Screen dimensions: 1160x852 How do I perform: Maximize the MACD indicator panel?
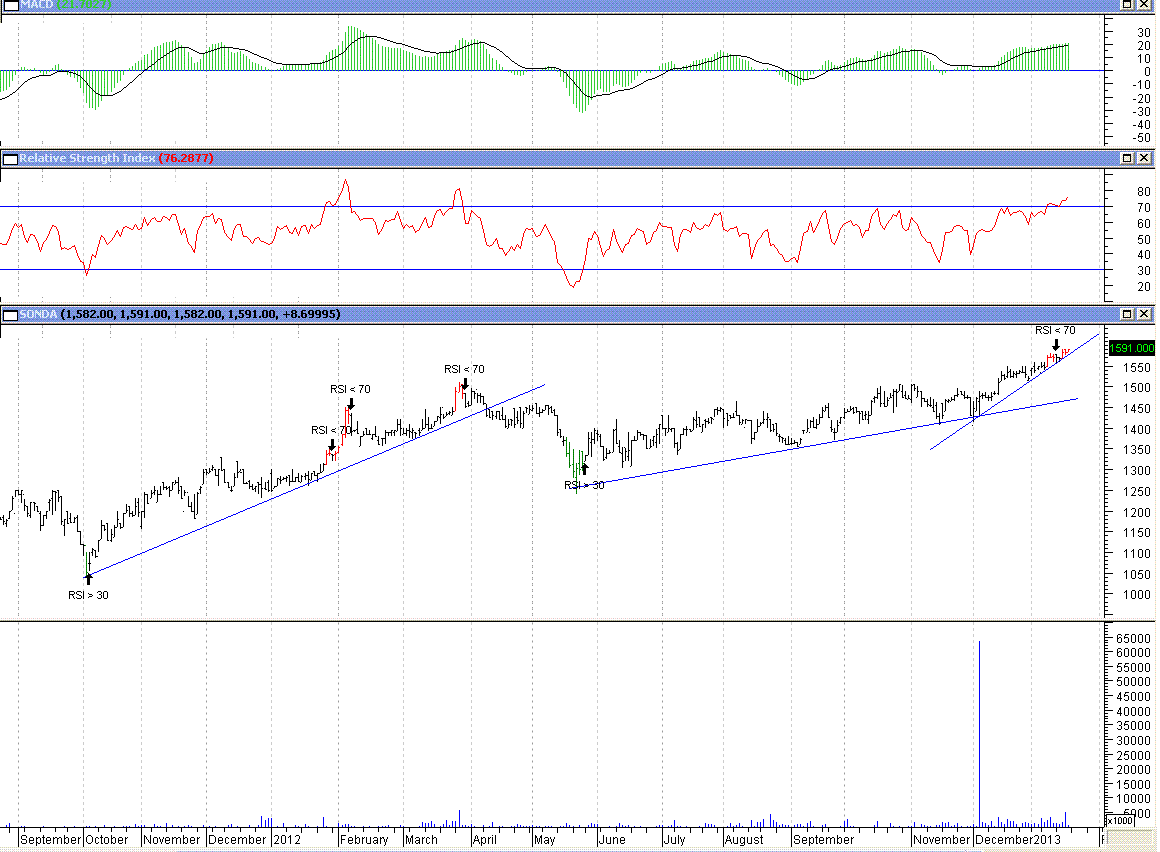coord(1127,5)
